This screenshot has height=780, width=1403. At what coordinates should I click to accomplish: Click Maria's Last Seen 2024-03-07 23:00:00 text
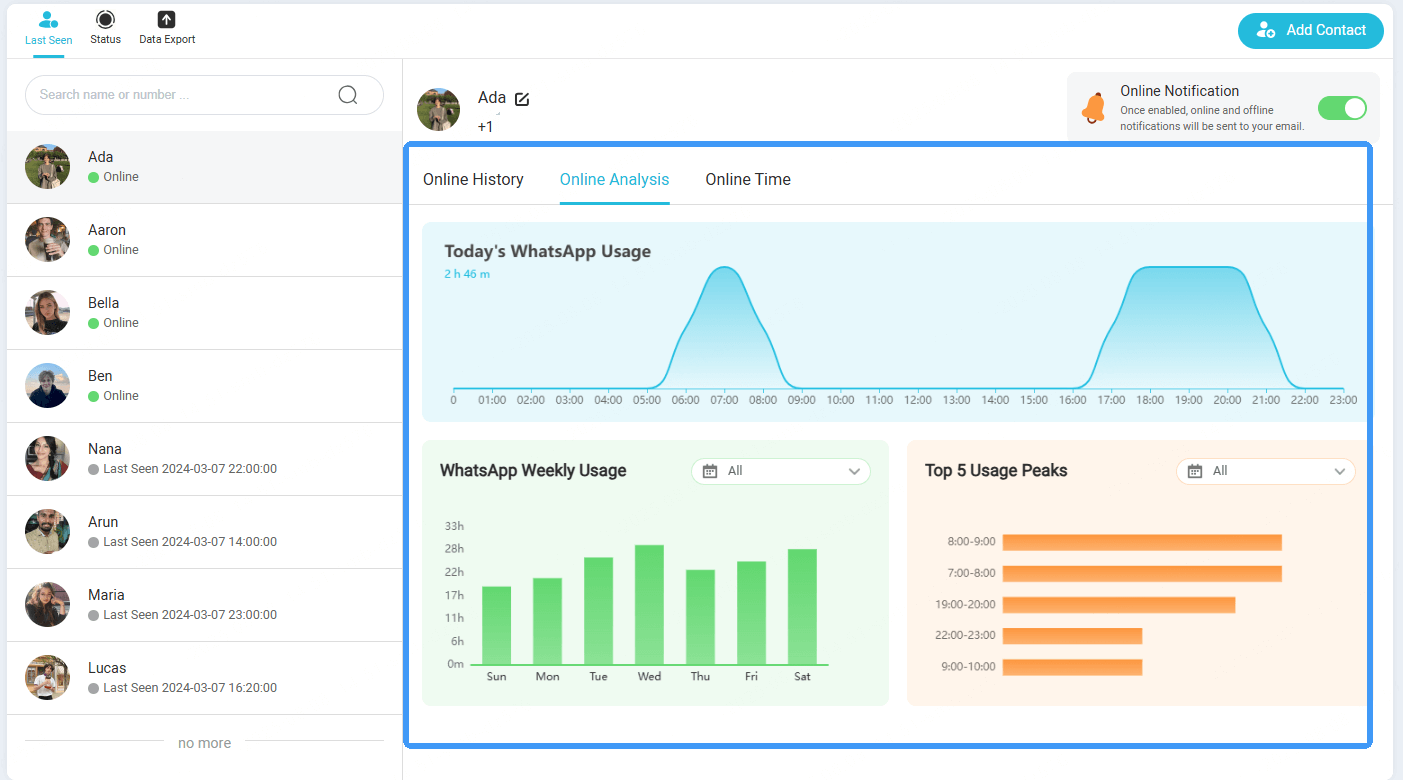pos(190,615)
